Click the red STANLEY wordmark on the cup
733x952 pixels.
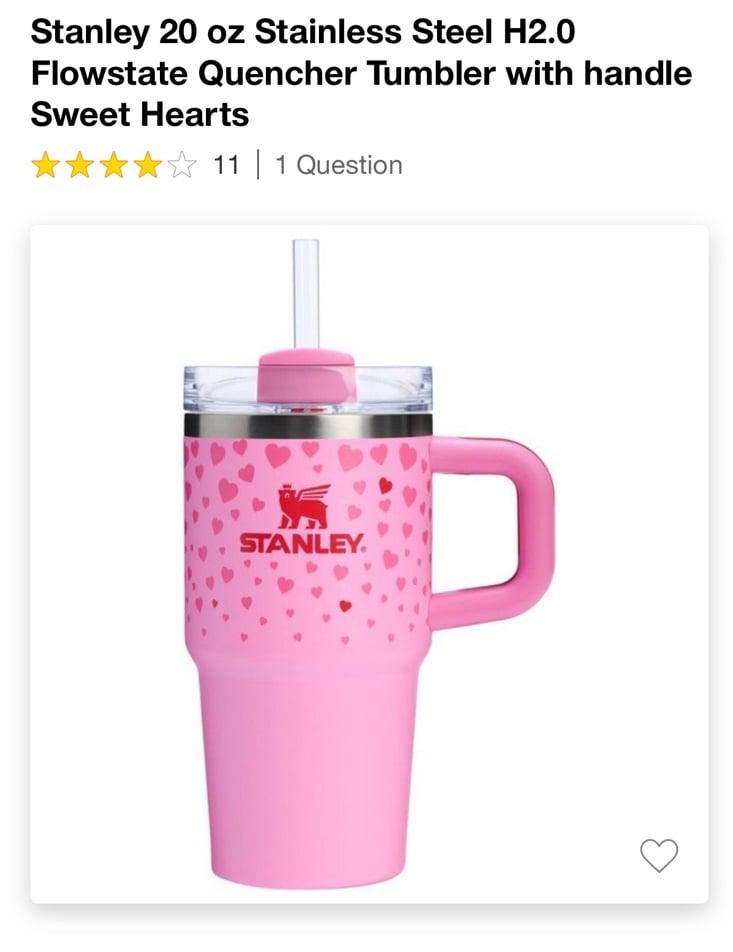tap(302, 543)
